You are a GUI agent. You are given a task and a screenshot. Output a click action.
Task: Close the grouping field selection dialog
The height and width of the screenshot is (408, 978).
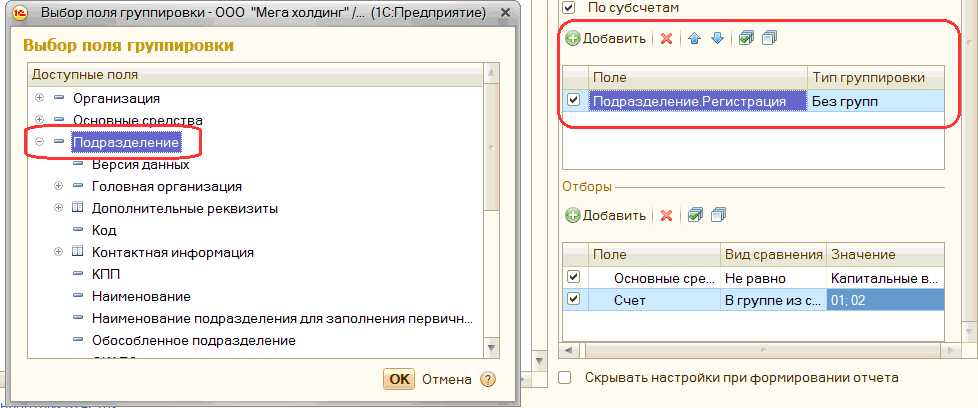point(505,12)
